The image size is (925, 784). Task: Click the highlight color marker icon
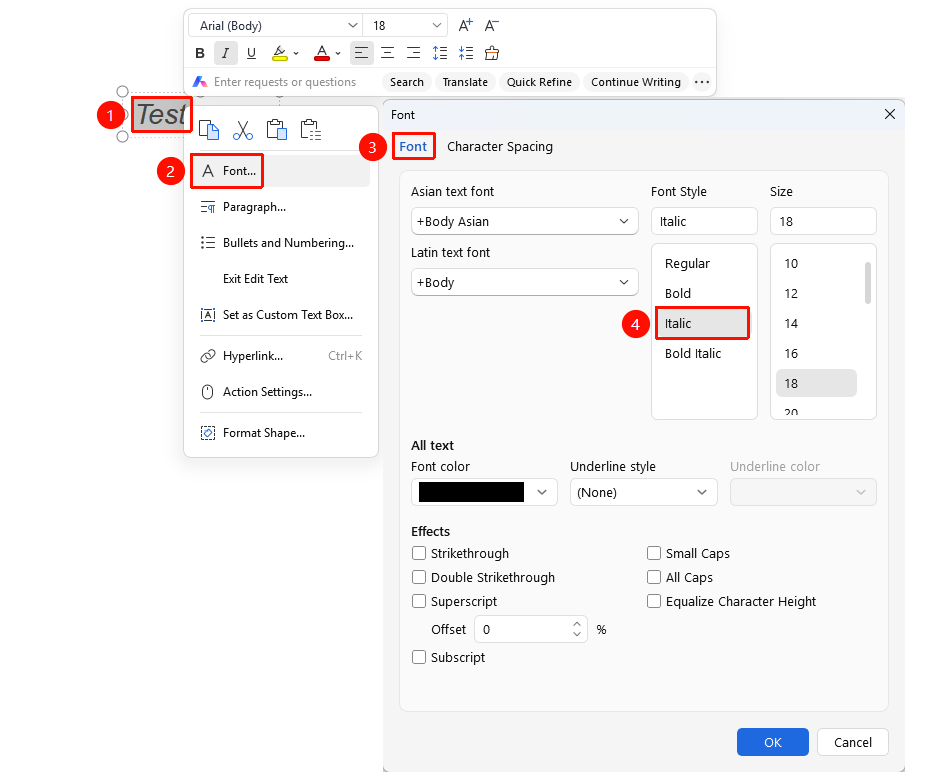click(x=280, y=53)
